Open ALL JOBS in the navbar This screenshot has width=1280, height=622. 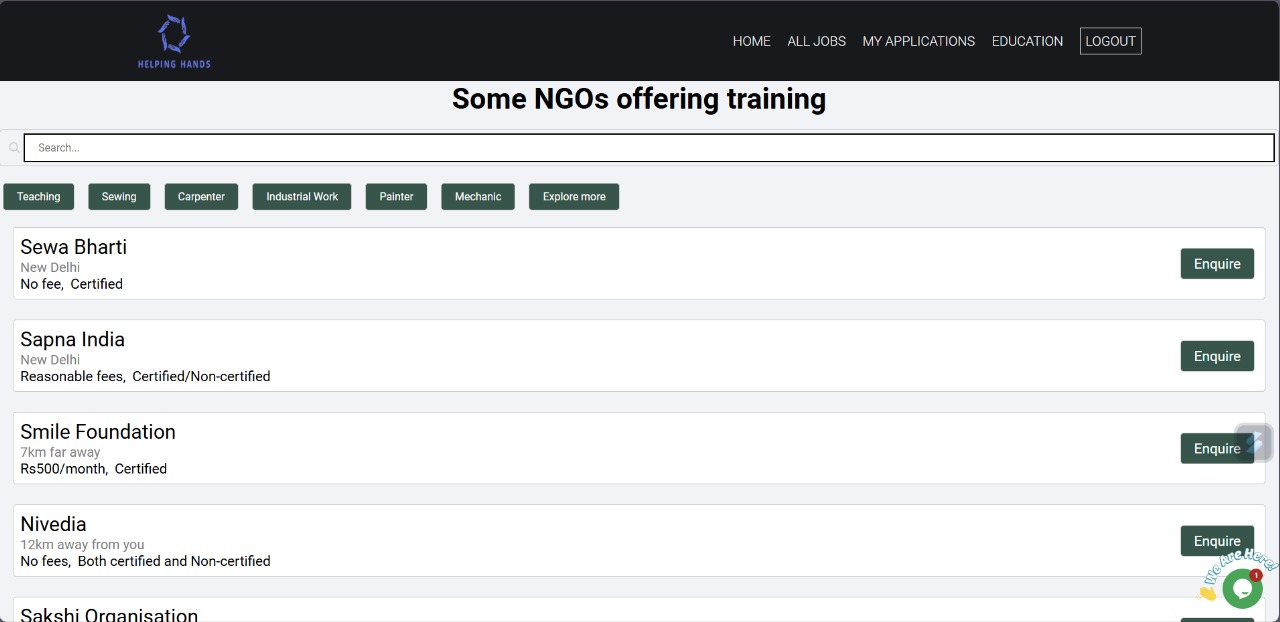click(x=816, y=41)
